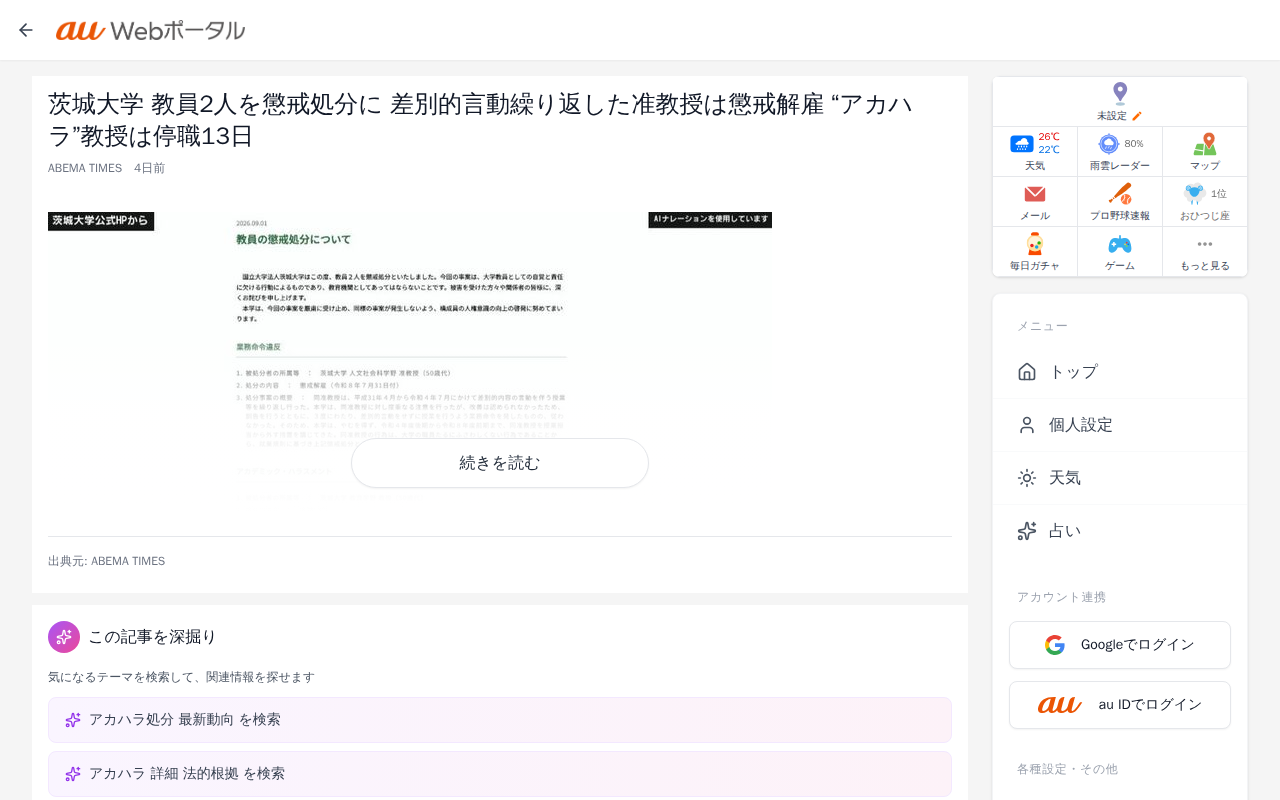Log in with the au ID button
1280x800 pixels.
(x=1120, y=705)
